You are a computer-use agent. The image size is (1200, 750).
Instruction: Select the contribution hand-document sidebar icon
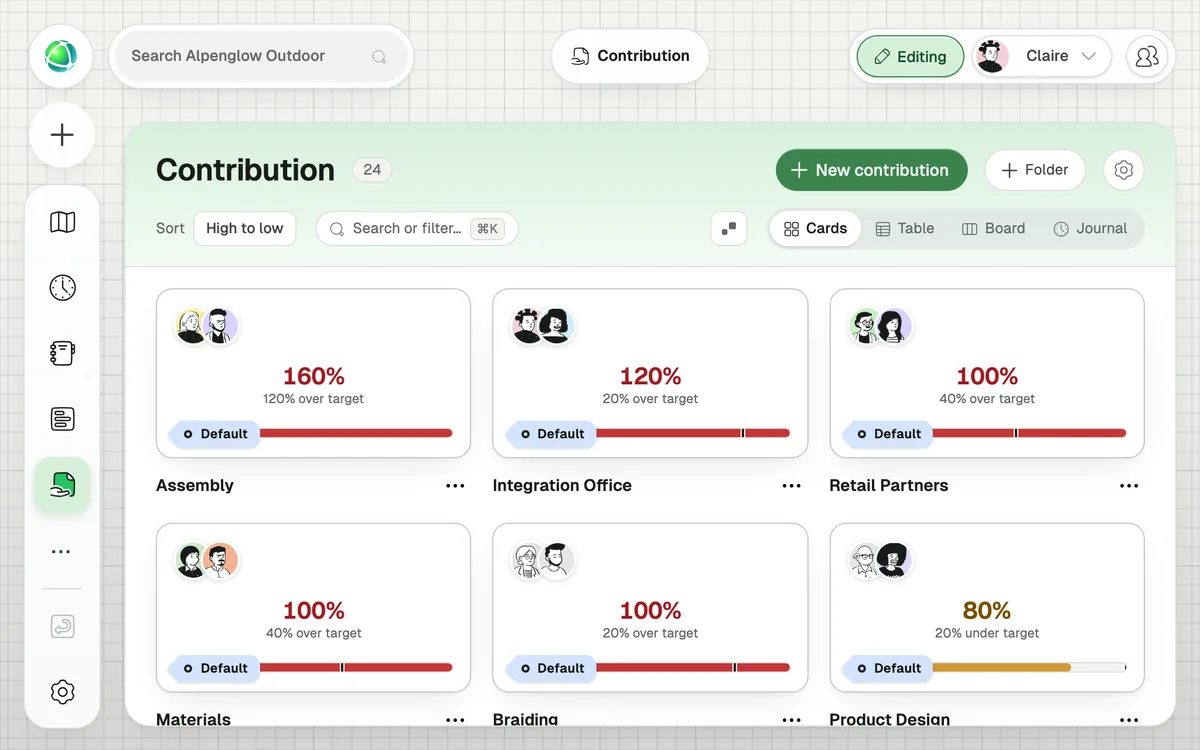click(x=62, y=485)
